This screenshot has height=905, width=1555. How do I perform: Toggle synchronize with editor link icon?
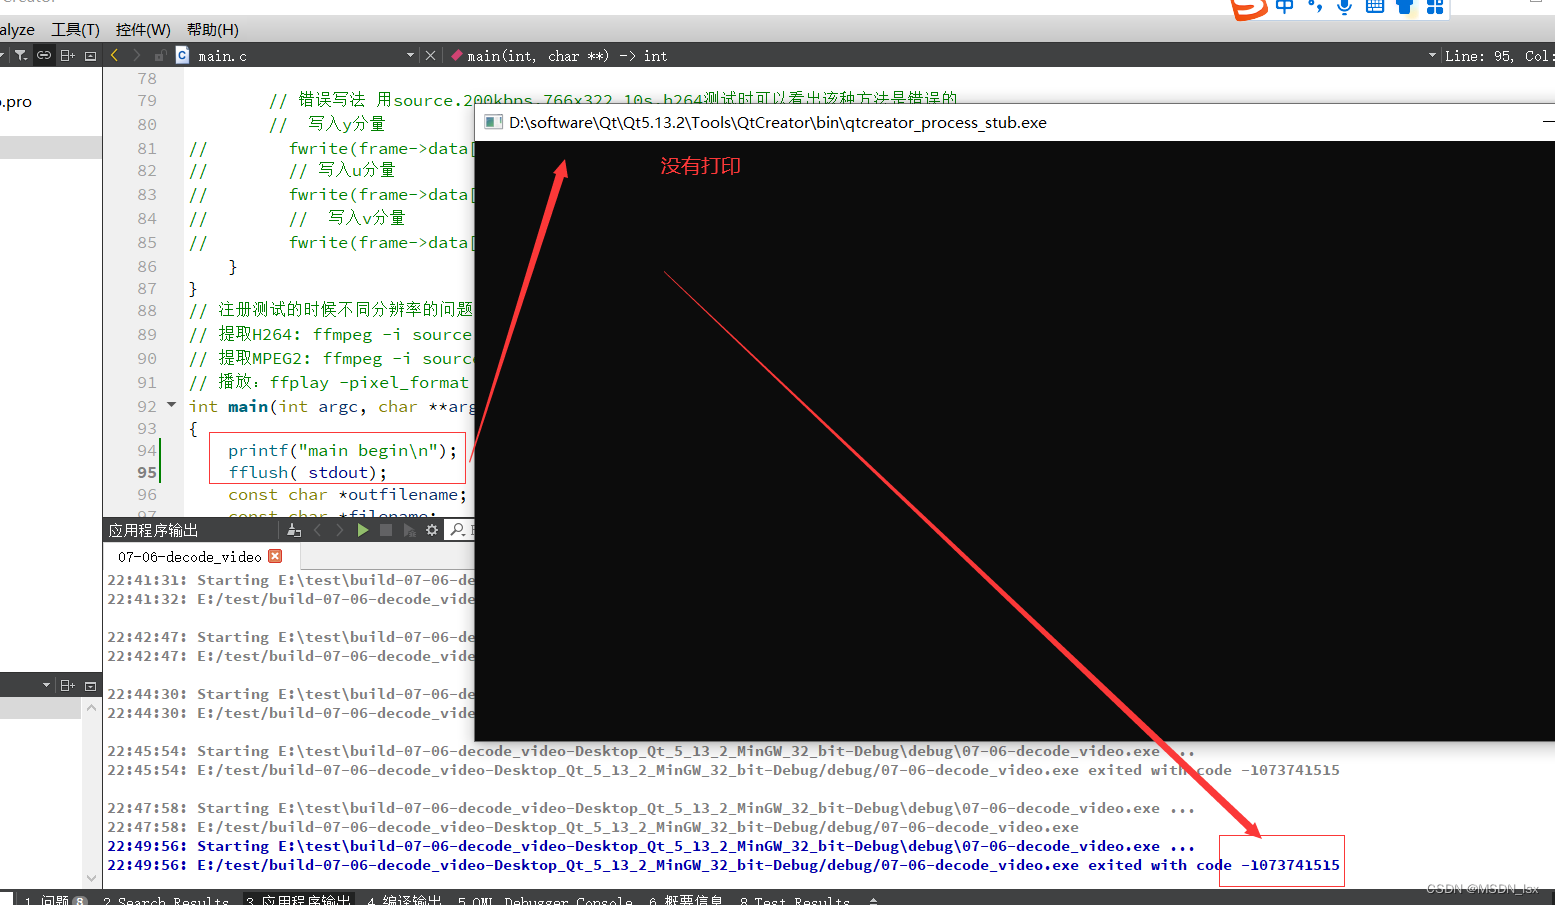coord(44,55)
